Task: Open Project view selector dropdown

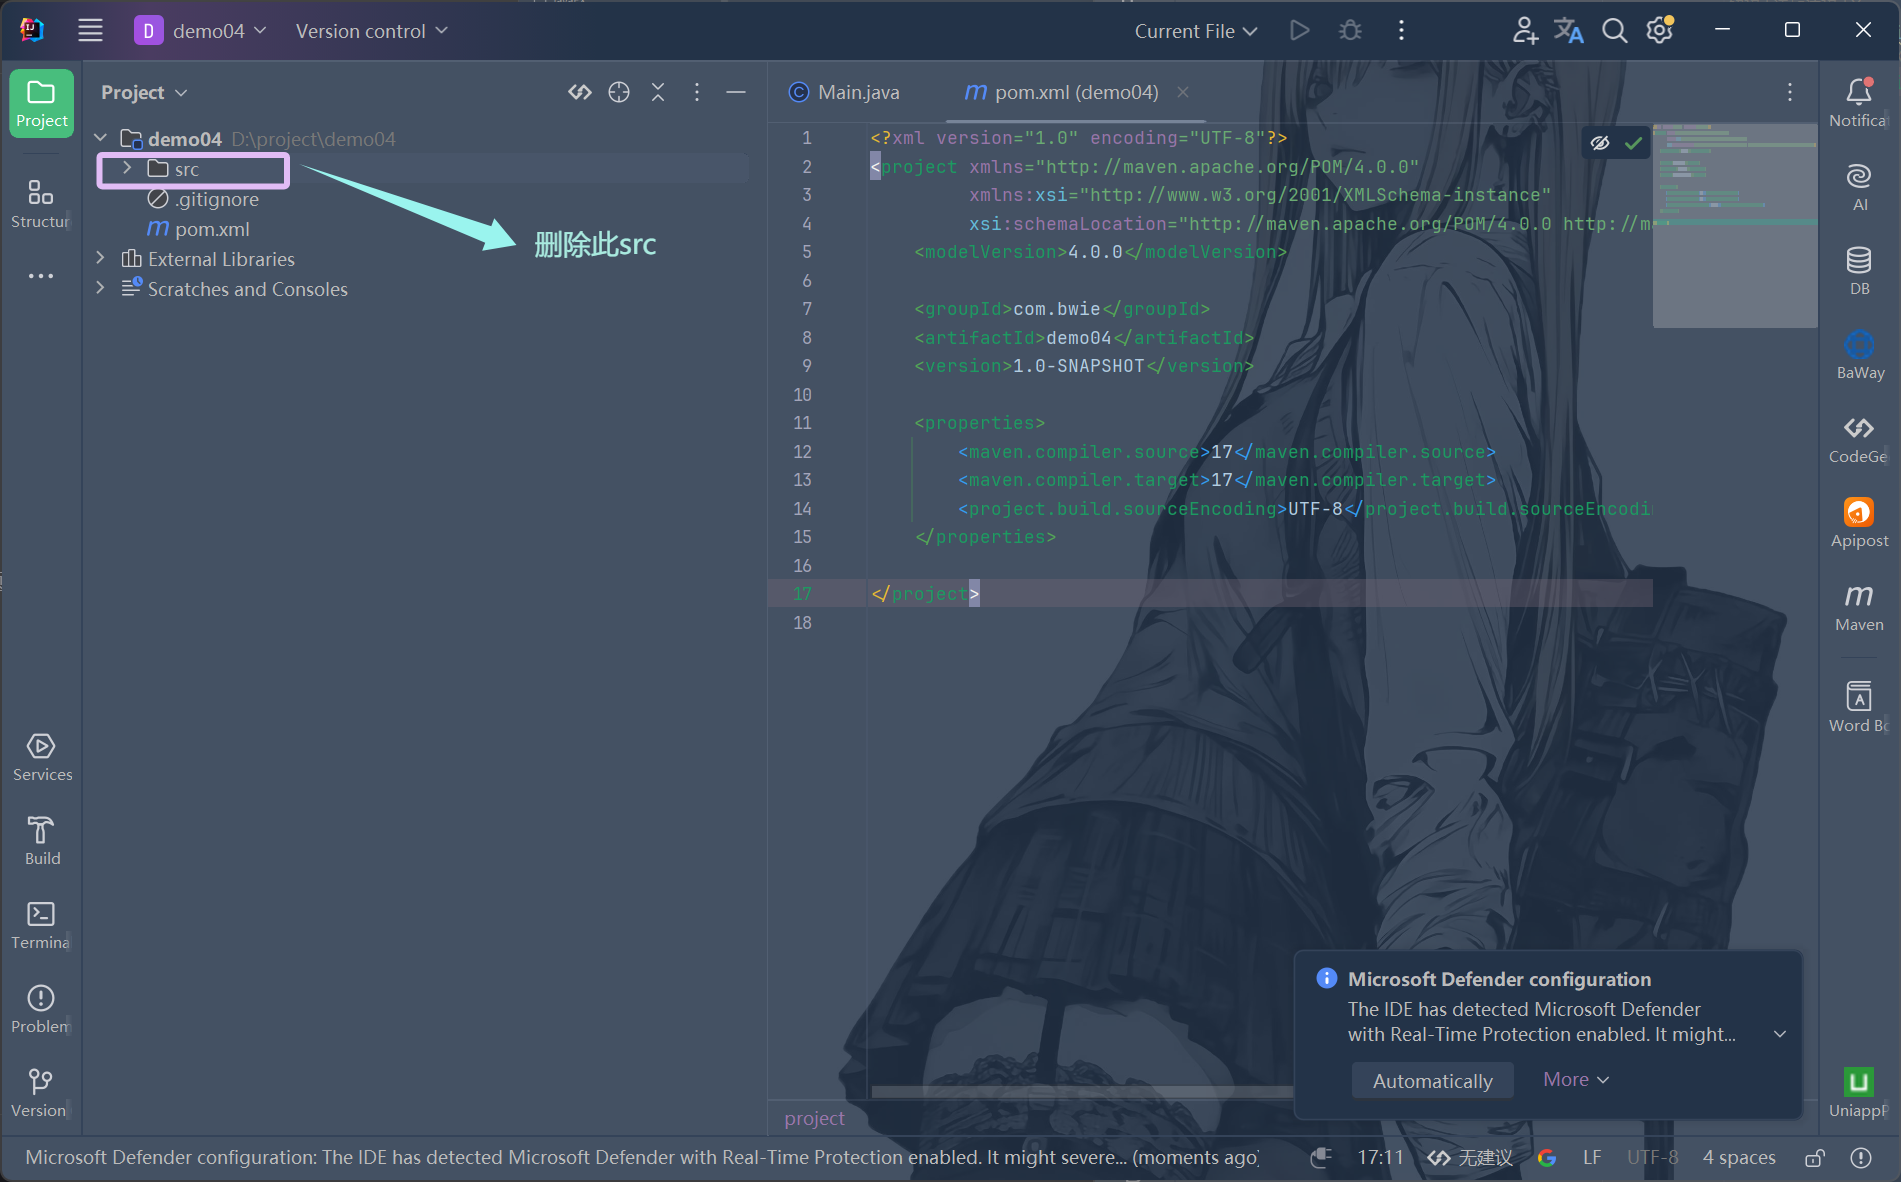Action: 144,92
